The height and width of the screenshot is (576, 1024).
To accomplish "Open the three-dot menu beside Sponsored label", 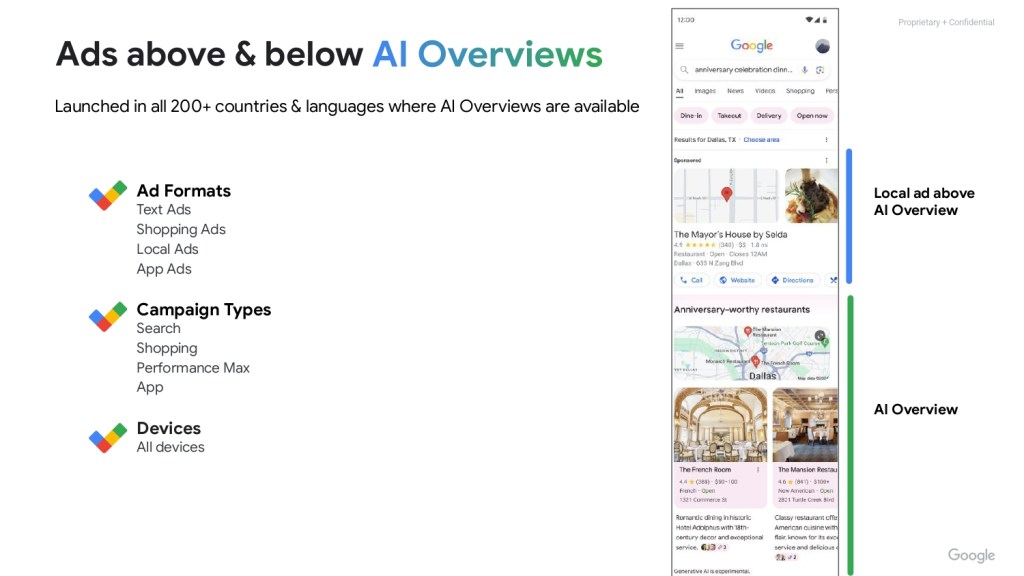I will 826,160.
